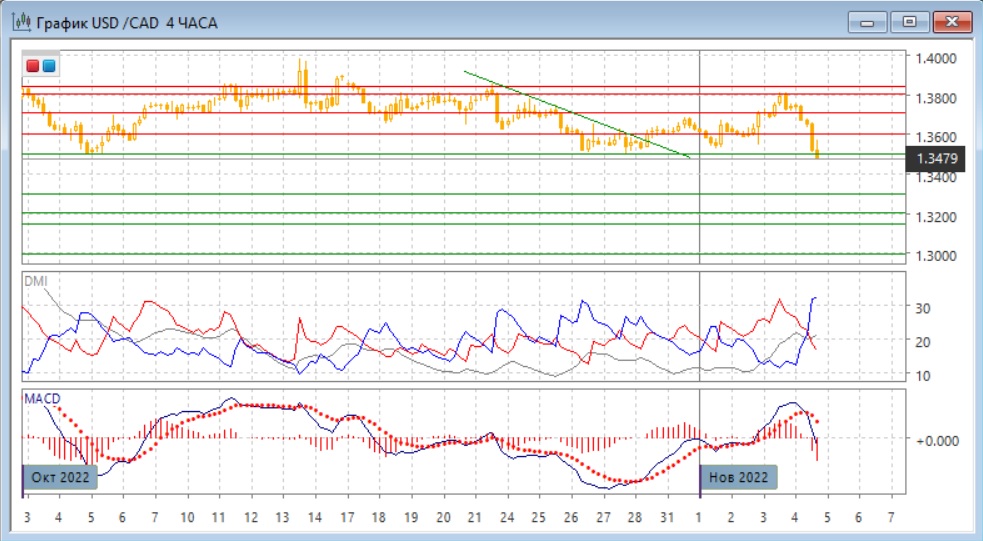Image resolution: width=983 pixels, height=541 pixels.
Task: Click the Окт 2022 month marker
Action: coord(62,477)
